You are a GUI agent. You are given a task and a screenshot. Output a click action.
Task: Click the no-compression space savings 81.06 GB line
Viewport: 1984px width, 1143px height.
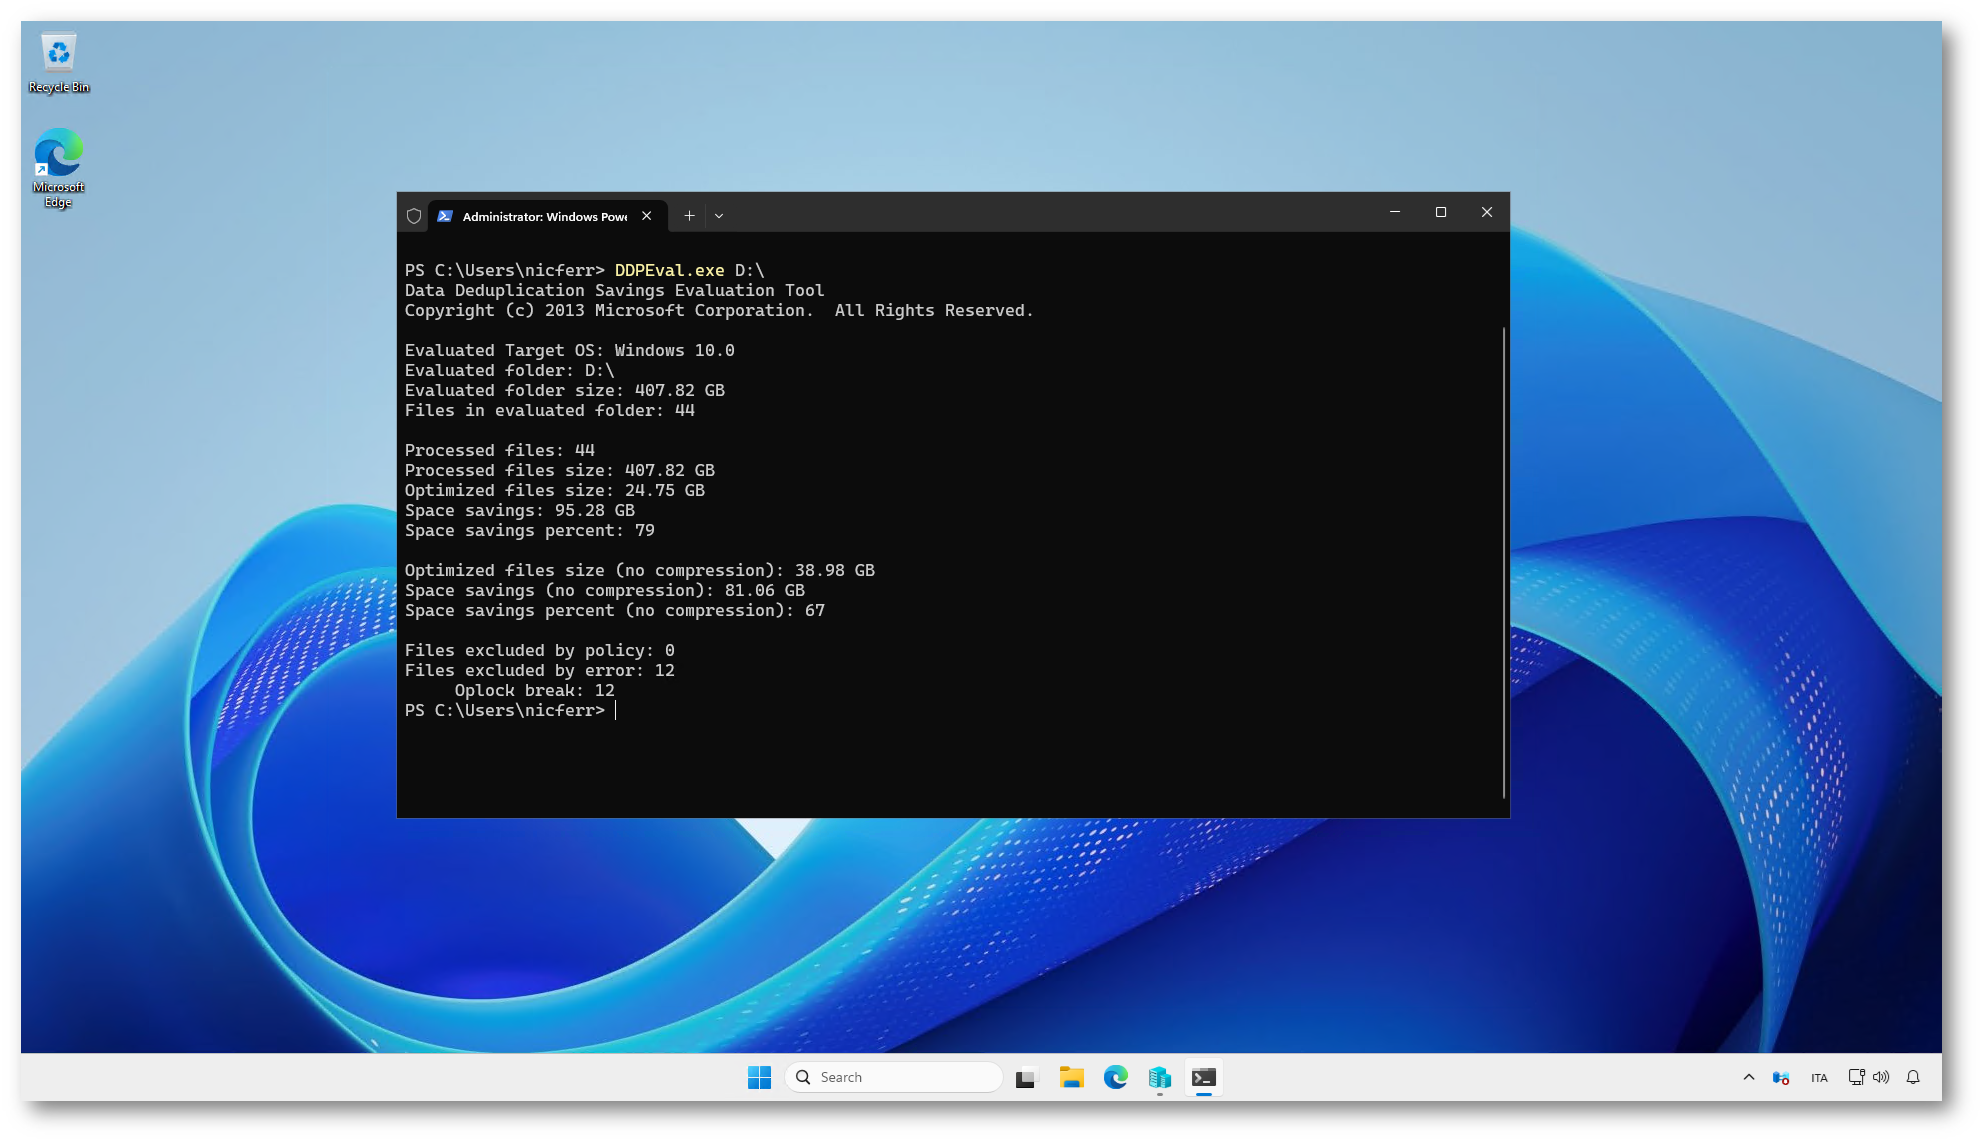click(x=604, y=590)
